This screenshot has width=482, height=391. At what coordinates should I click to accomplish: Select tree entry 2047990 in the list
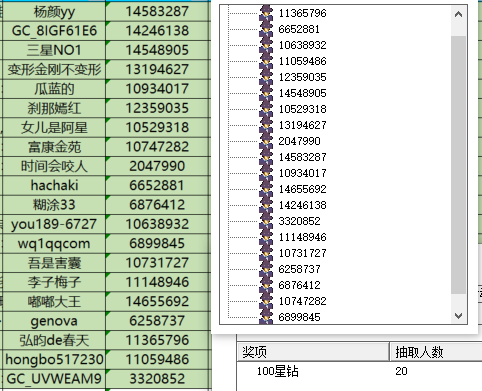tap(299, 141)
